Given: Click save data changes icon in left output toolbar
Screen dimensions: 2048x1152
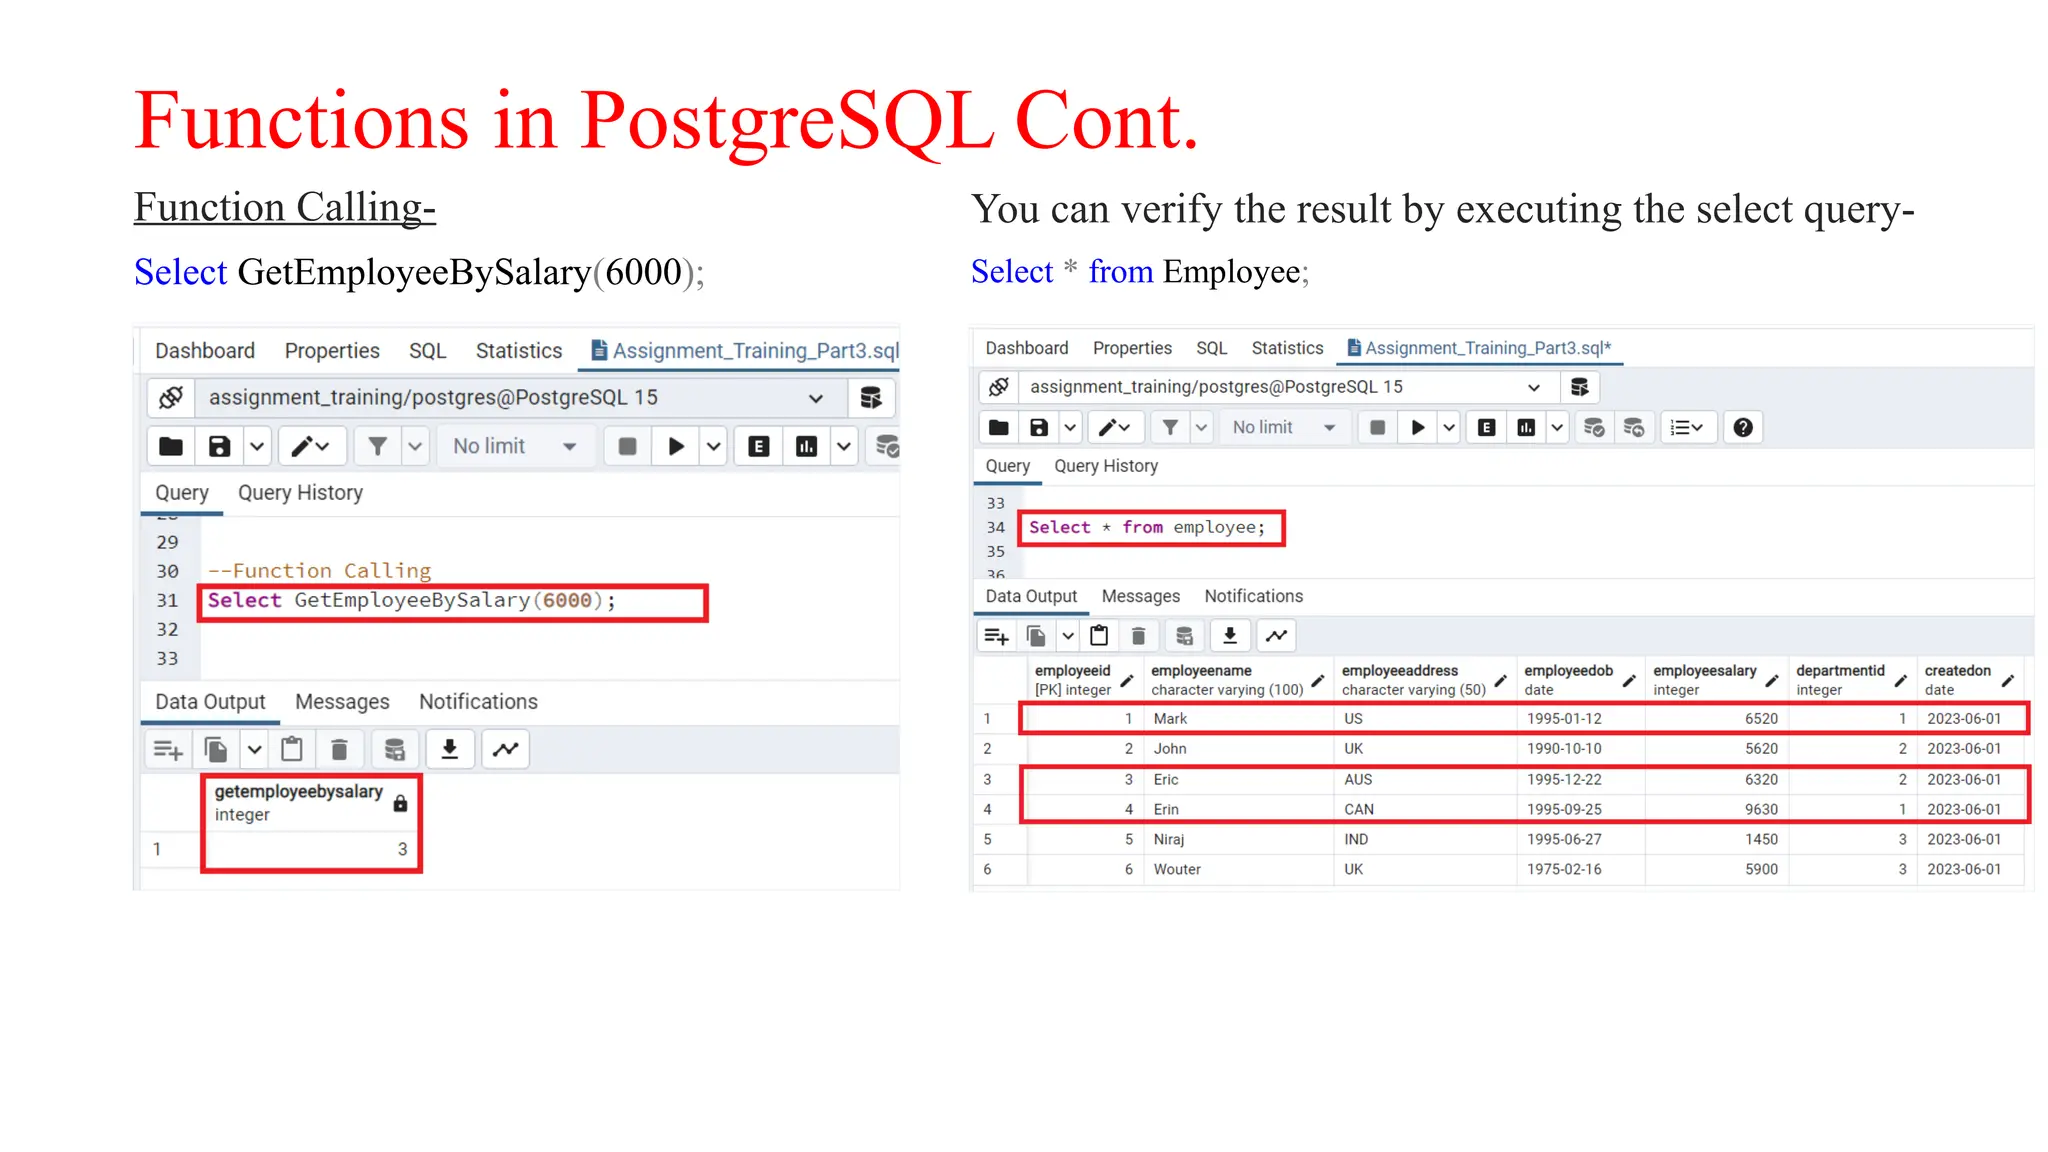Looking at the screenshot, I should coord(394,749).
